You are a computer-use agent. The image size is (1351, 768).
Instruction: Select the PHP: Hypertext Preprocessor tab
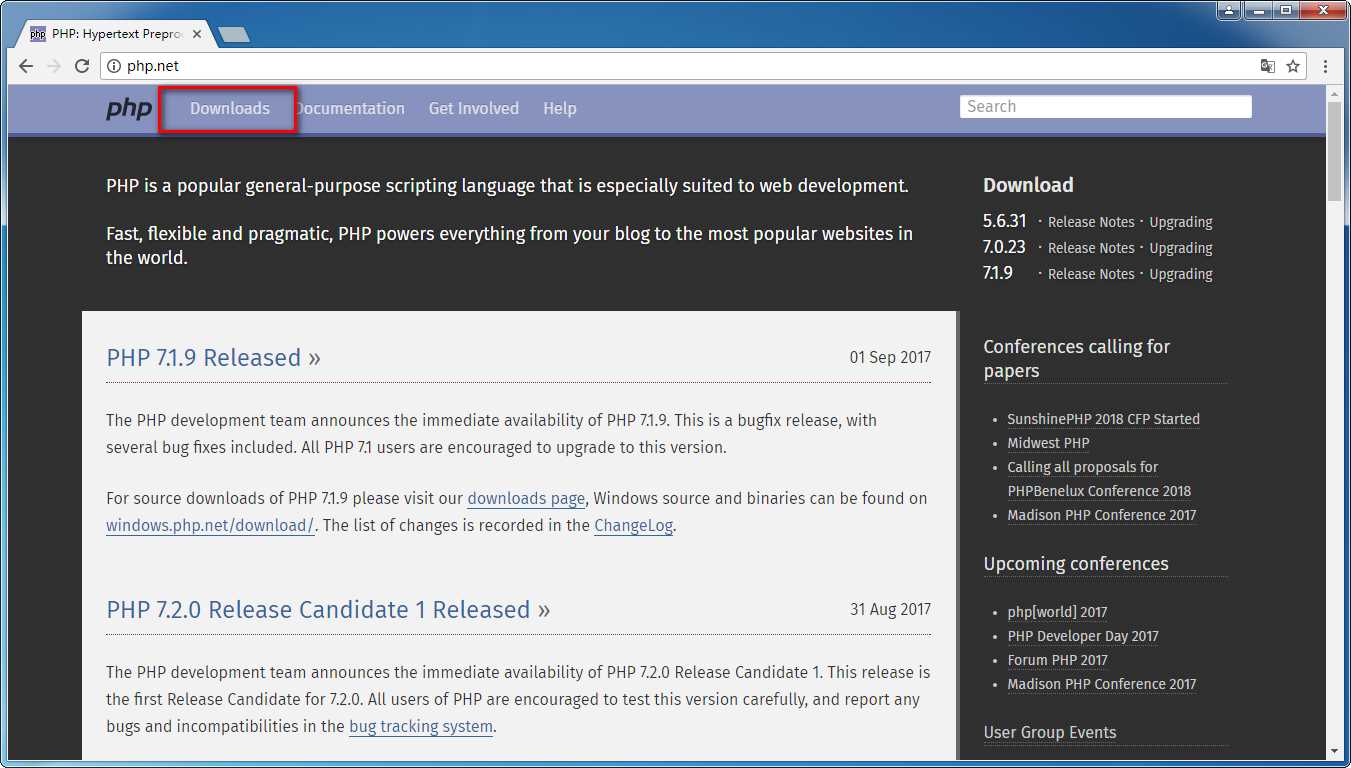point(115,34)
